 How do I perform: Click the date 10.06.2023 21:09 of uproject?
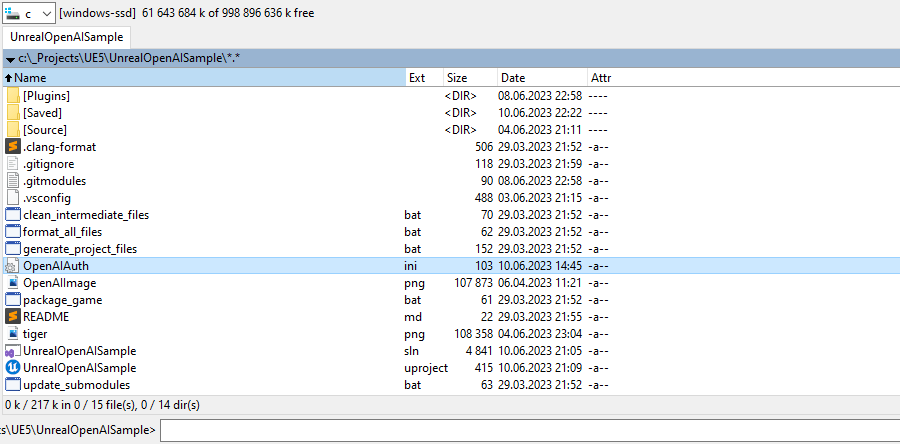click(x=540, y=368)
